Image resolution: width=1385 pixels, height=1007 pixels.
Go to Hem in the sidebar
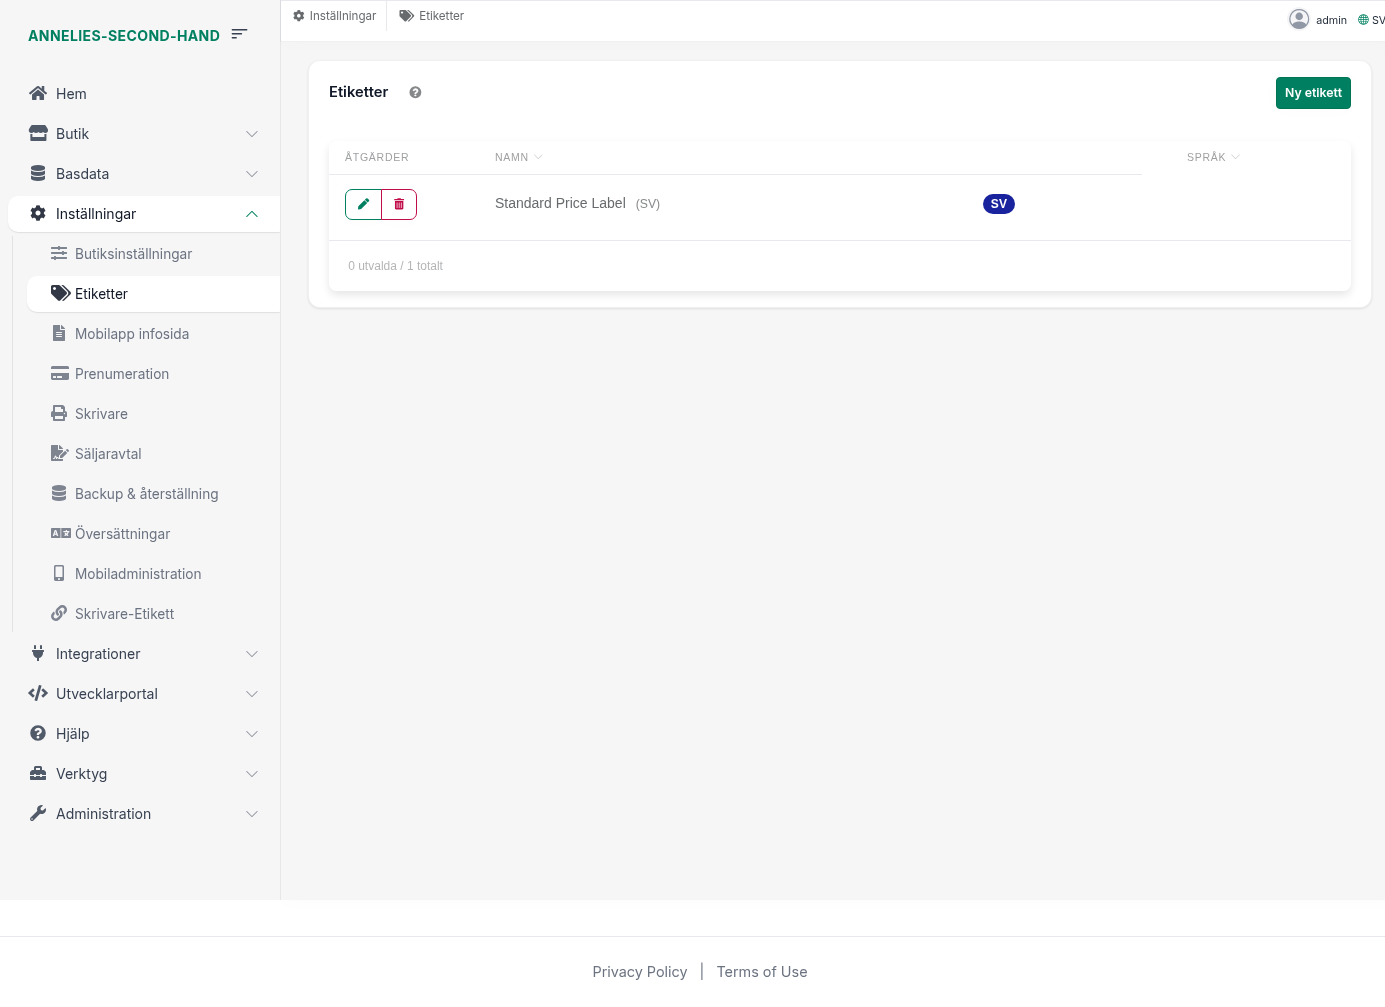[x=71, y=94]
